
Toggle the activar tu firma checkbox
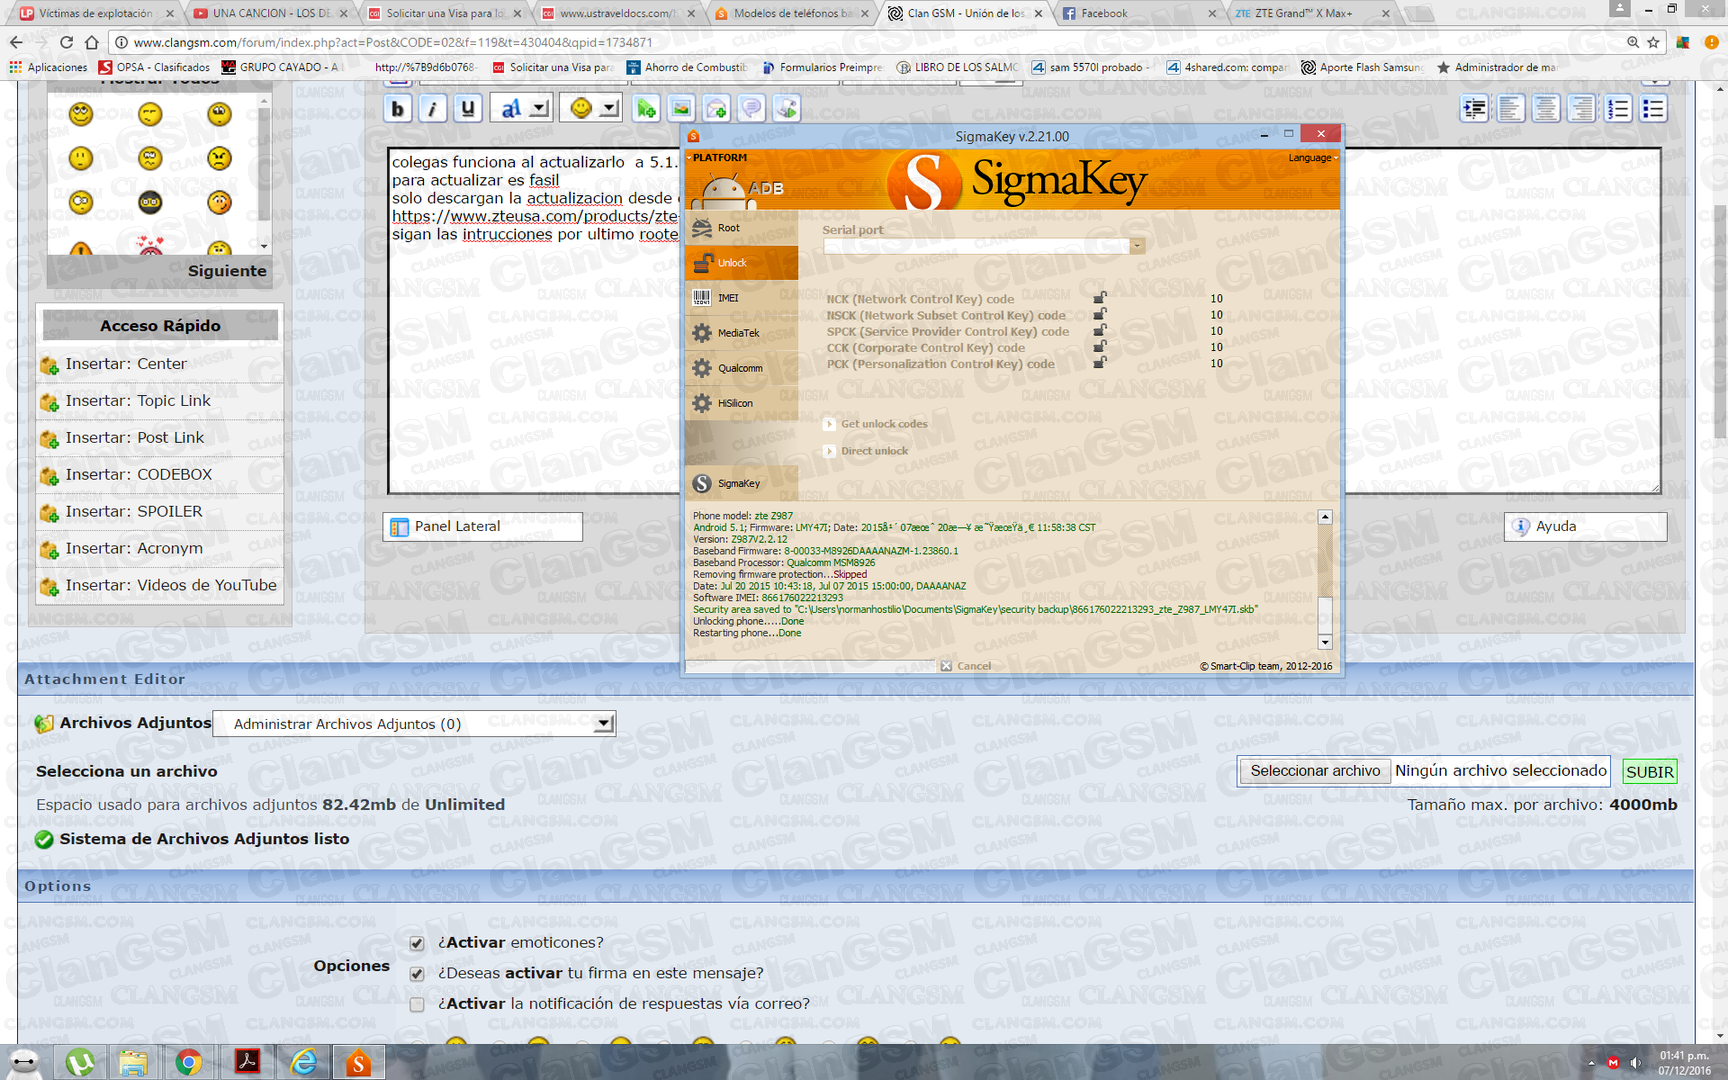417,974
